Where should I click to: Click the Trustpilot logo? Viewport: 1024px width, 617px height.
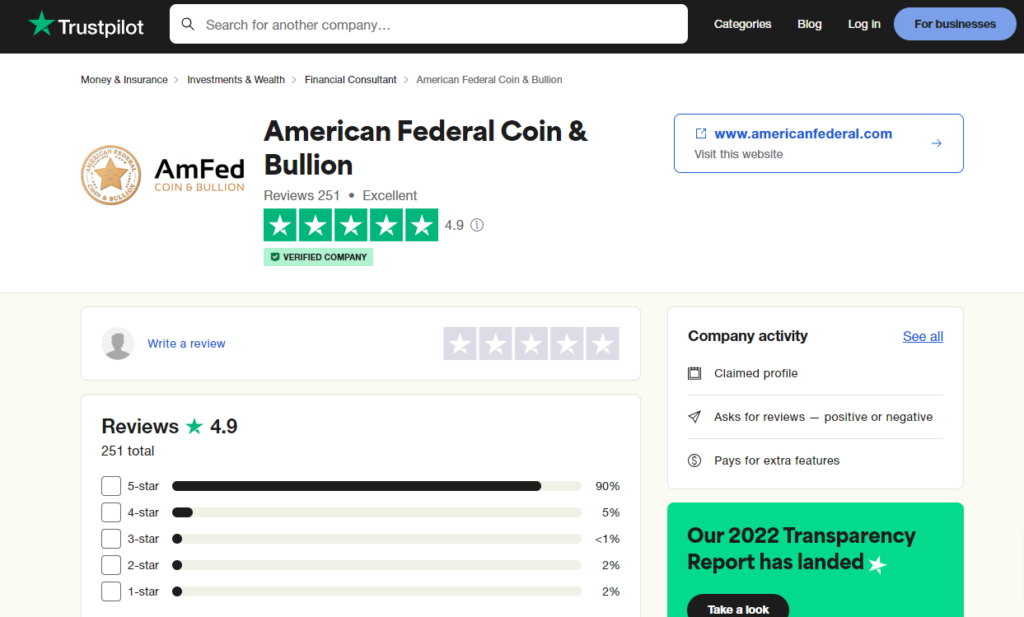pyautogui.click(x=86, y=25)
